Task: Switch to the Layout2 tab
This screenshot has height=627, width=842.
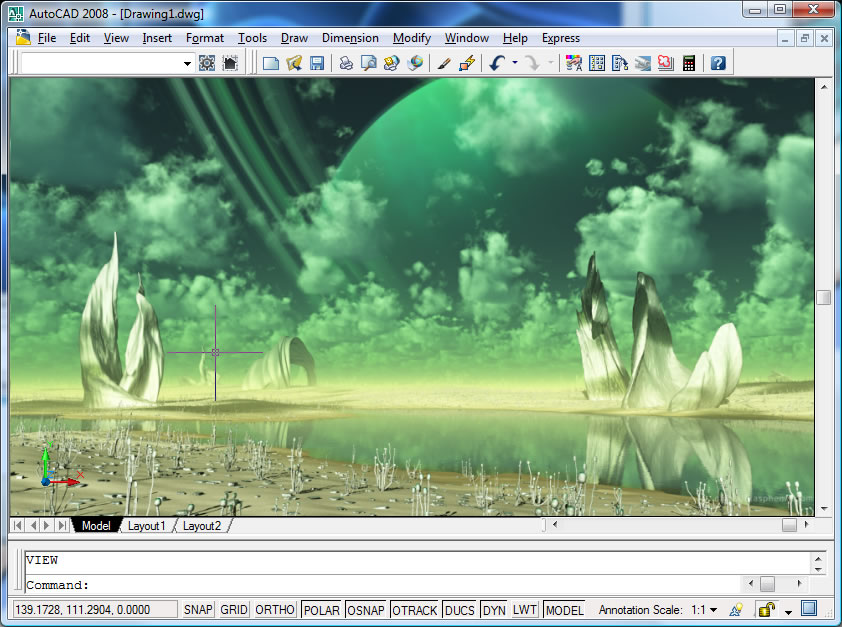Action: click(202, 526)
